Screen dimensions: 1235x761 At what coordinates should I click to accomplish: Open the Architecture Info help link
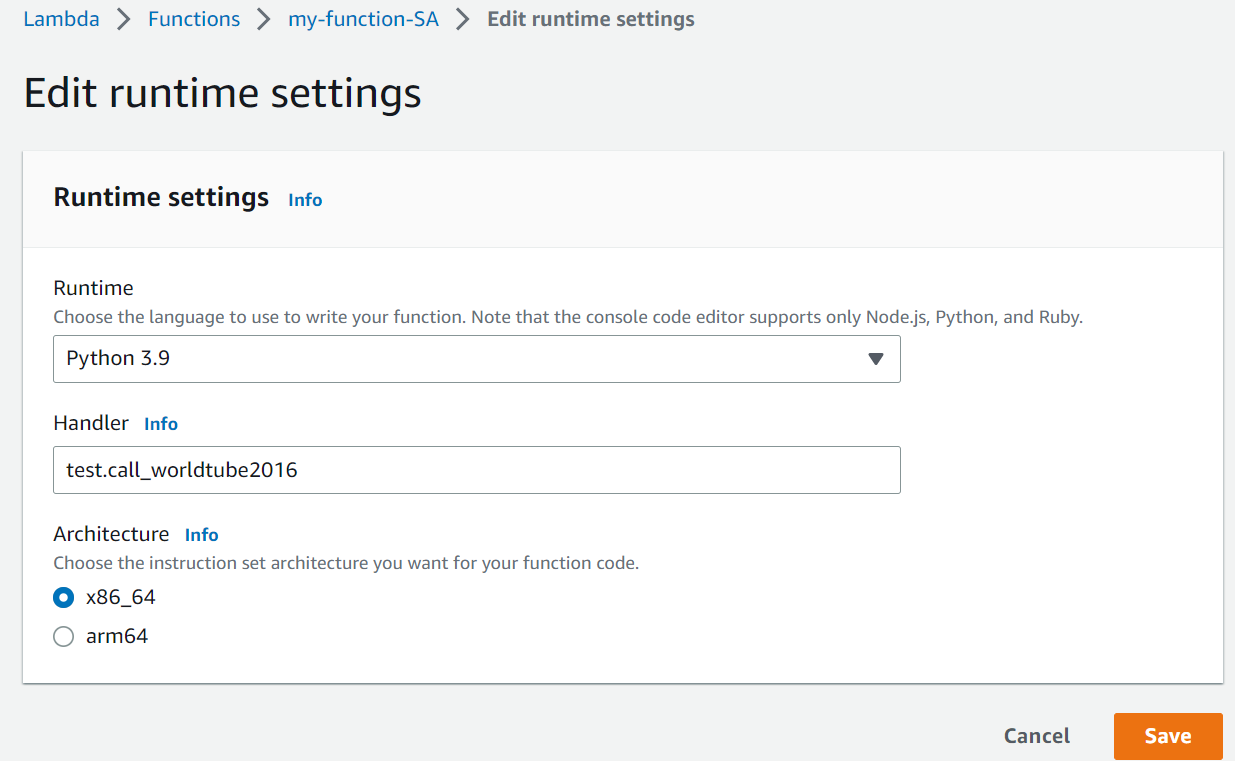click(x=201, y=534)
